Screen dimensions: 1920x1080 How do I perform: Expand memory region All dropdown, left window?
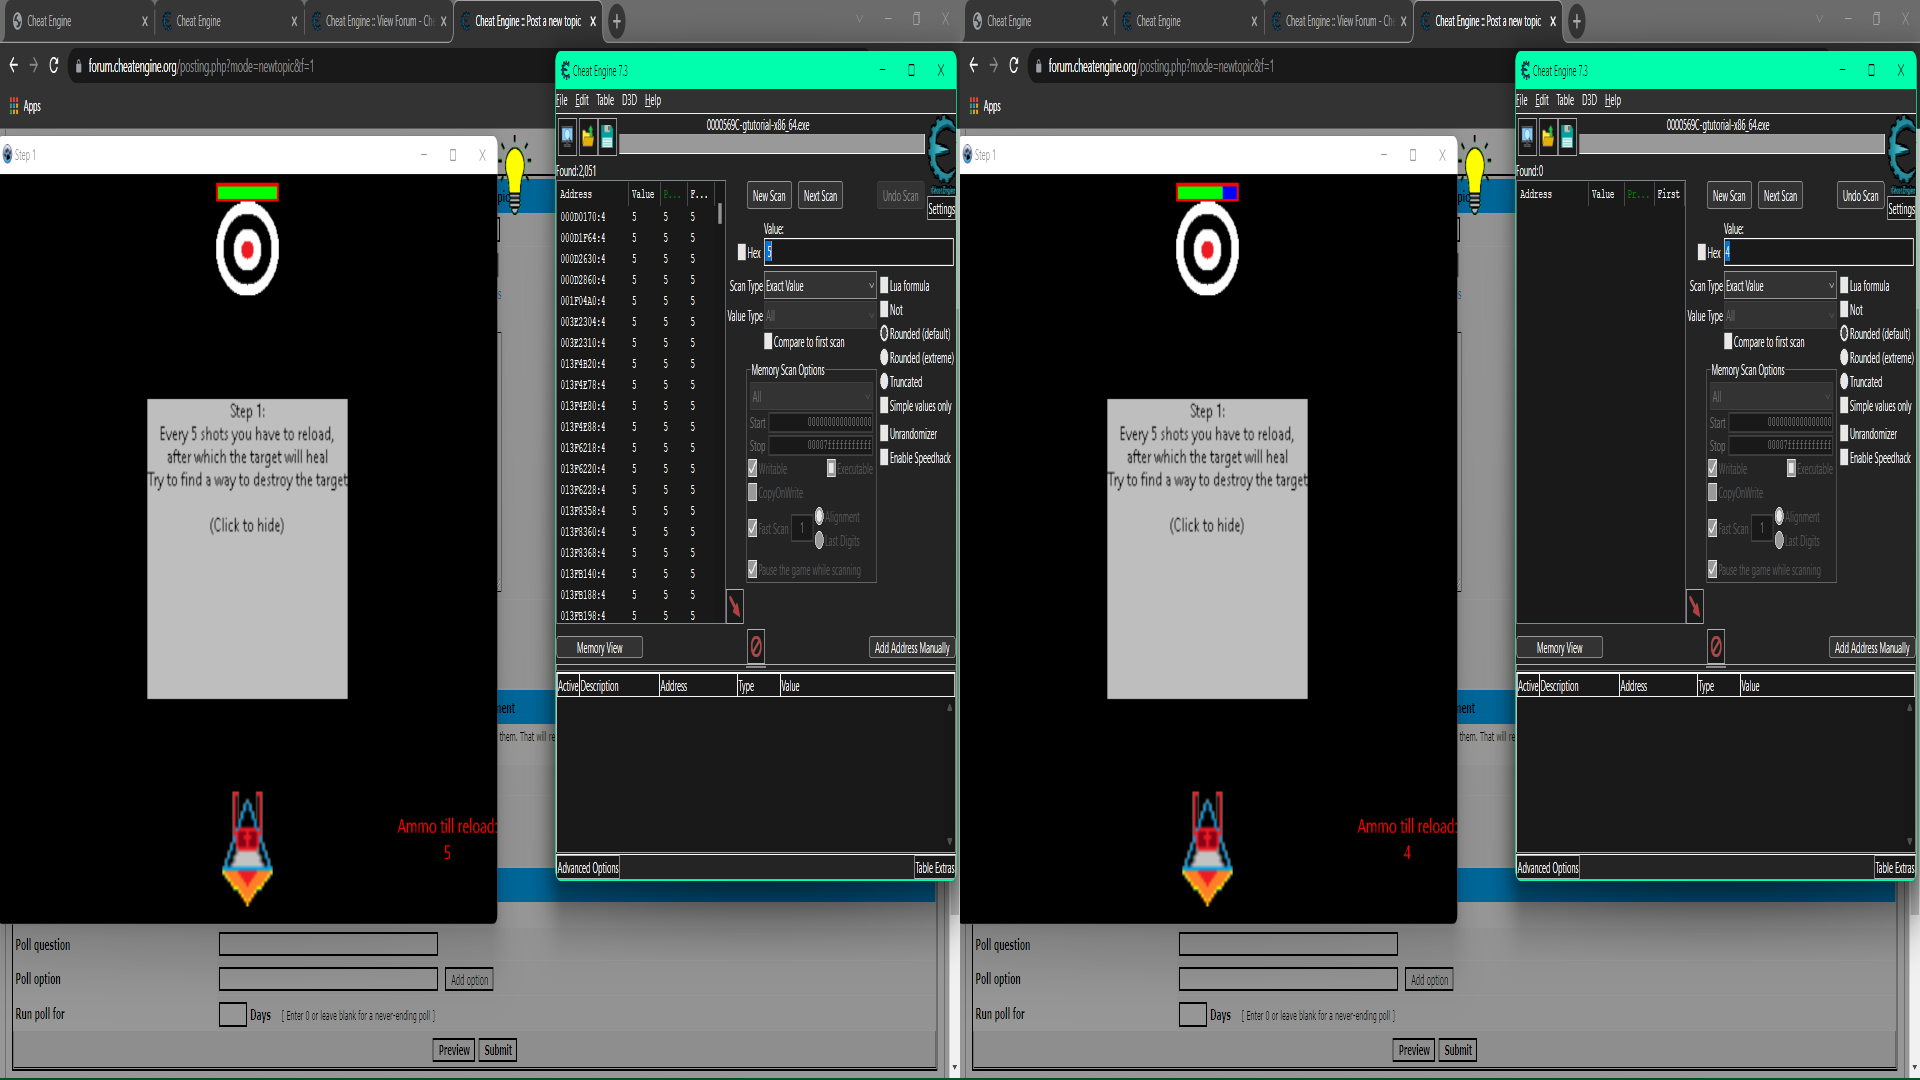click(812, 397)
